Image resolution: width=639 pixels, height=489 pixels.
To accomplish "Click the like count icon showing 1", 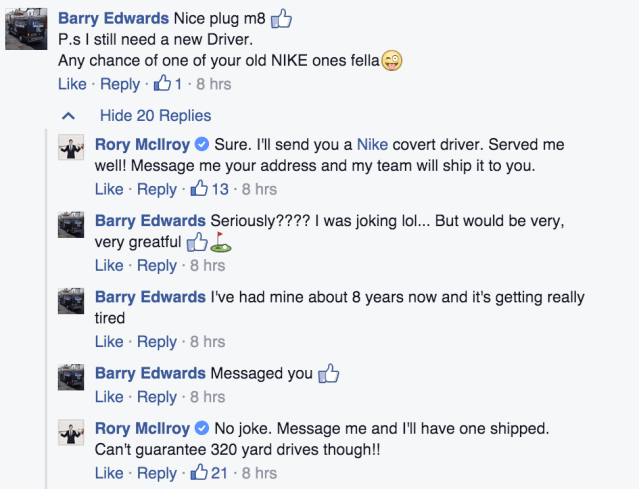I will coord(163,85).
